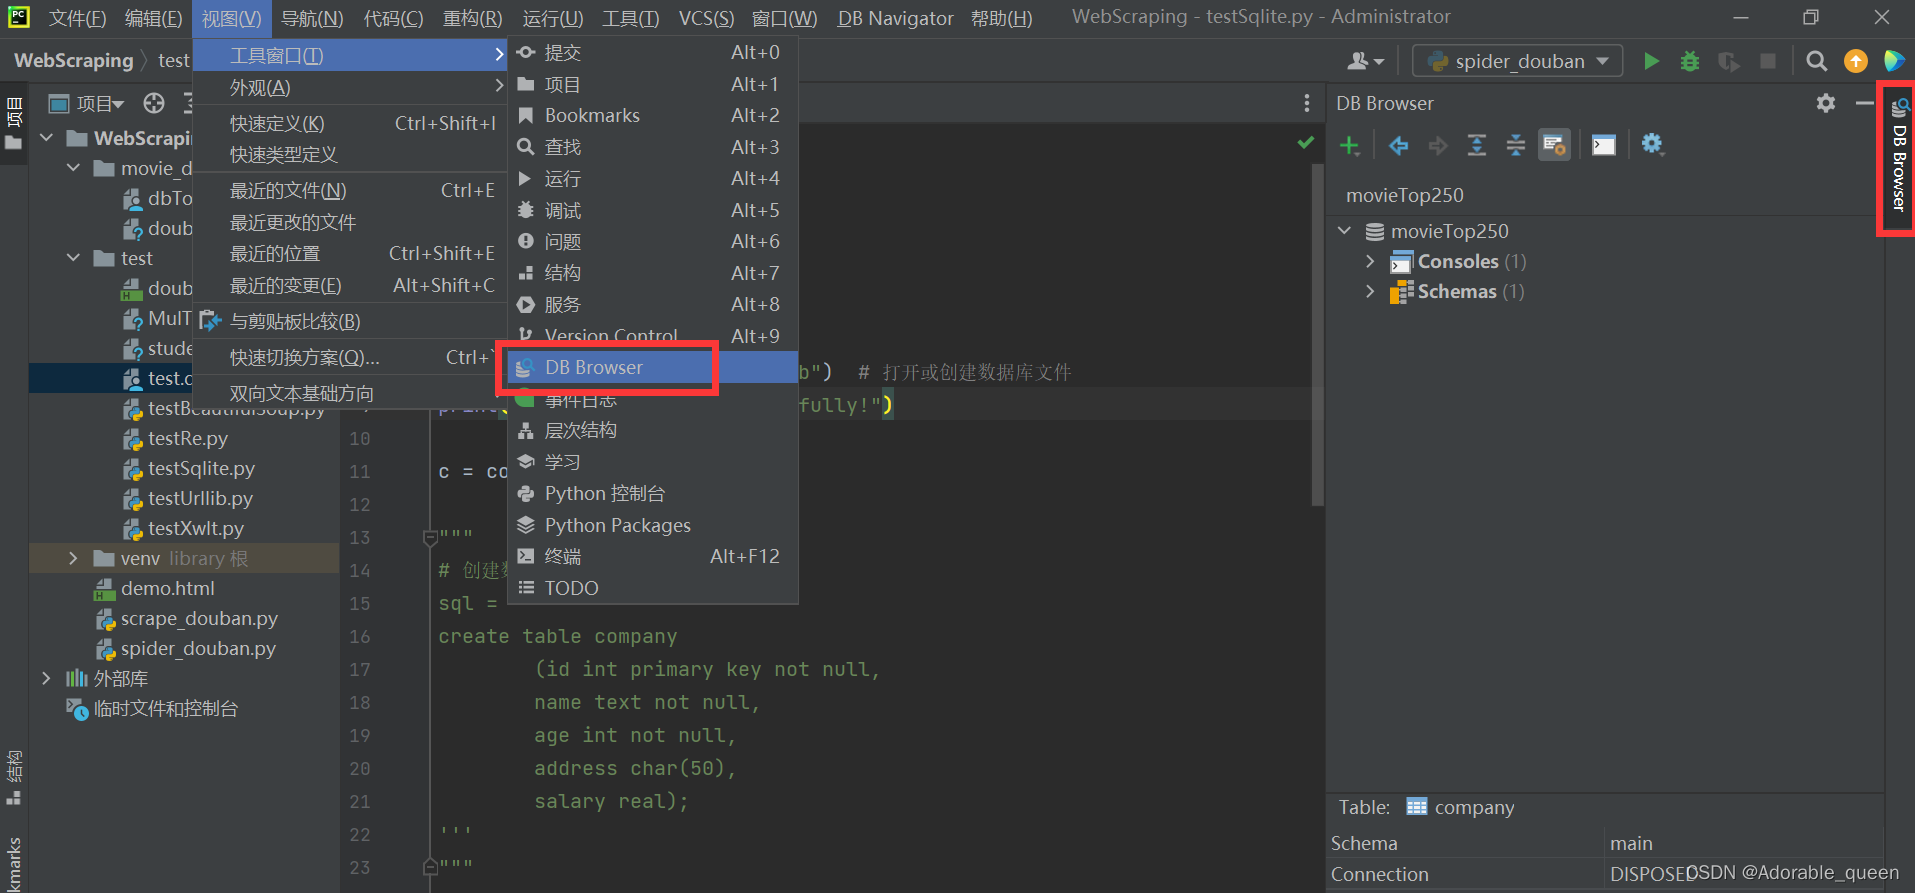Run spider_douban with the green play icon

(1651, 61)
